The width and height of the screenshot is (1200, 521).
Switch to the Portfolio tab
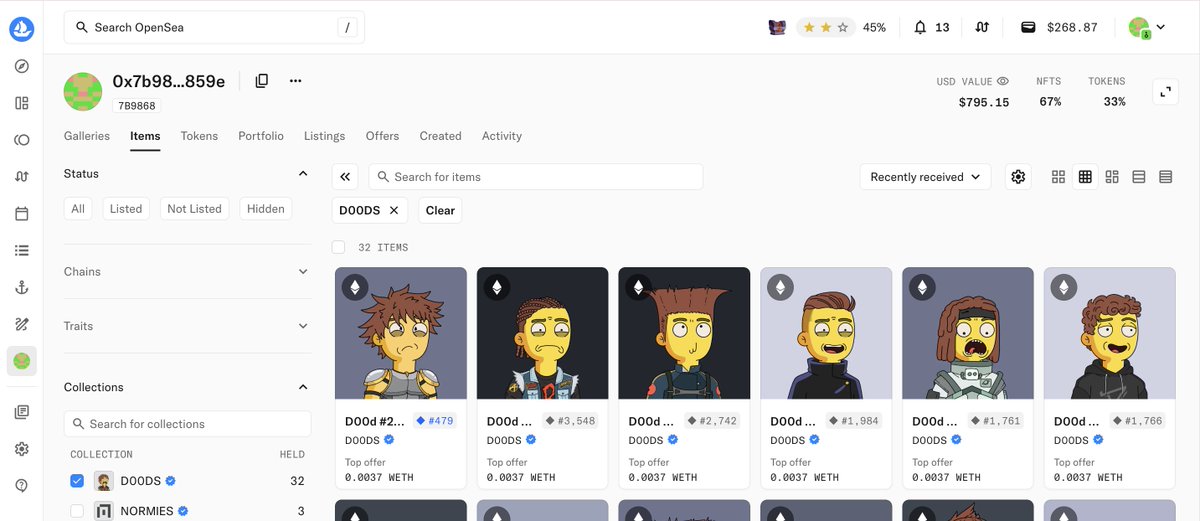(261, 136)
